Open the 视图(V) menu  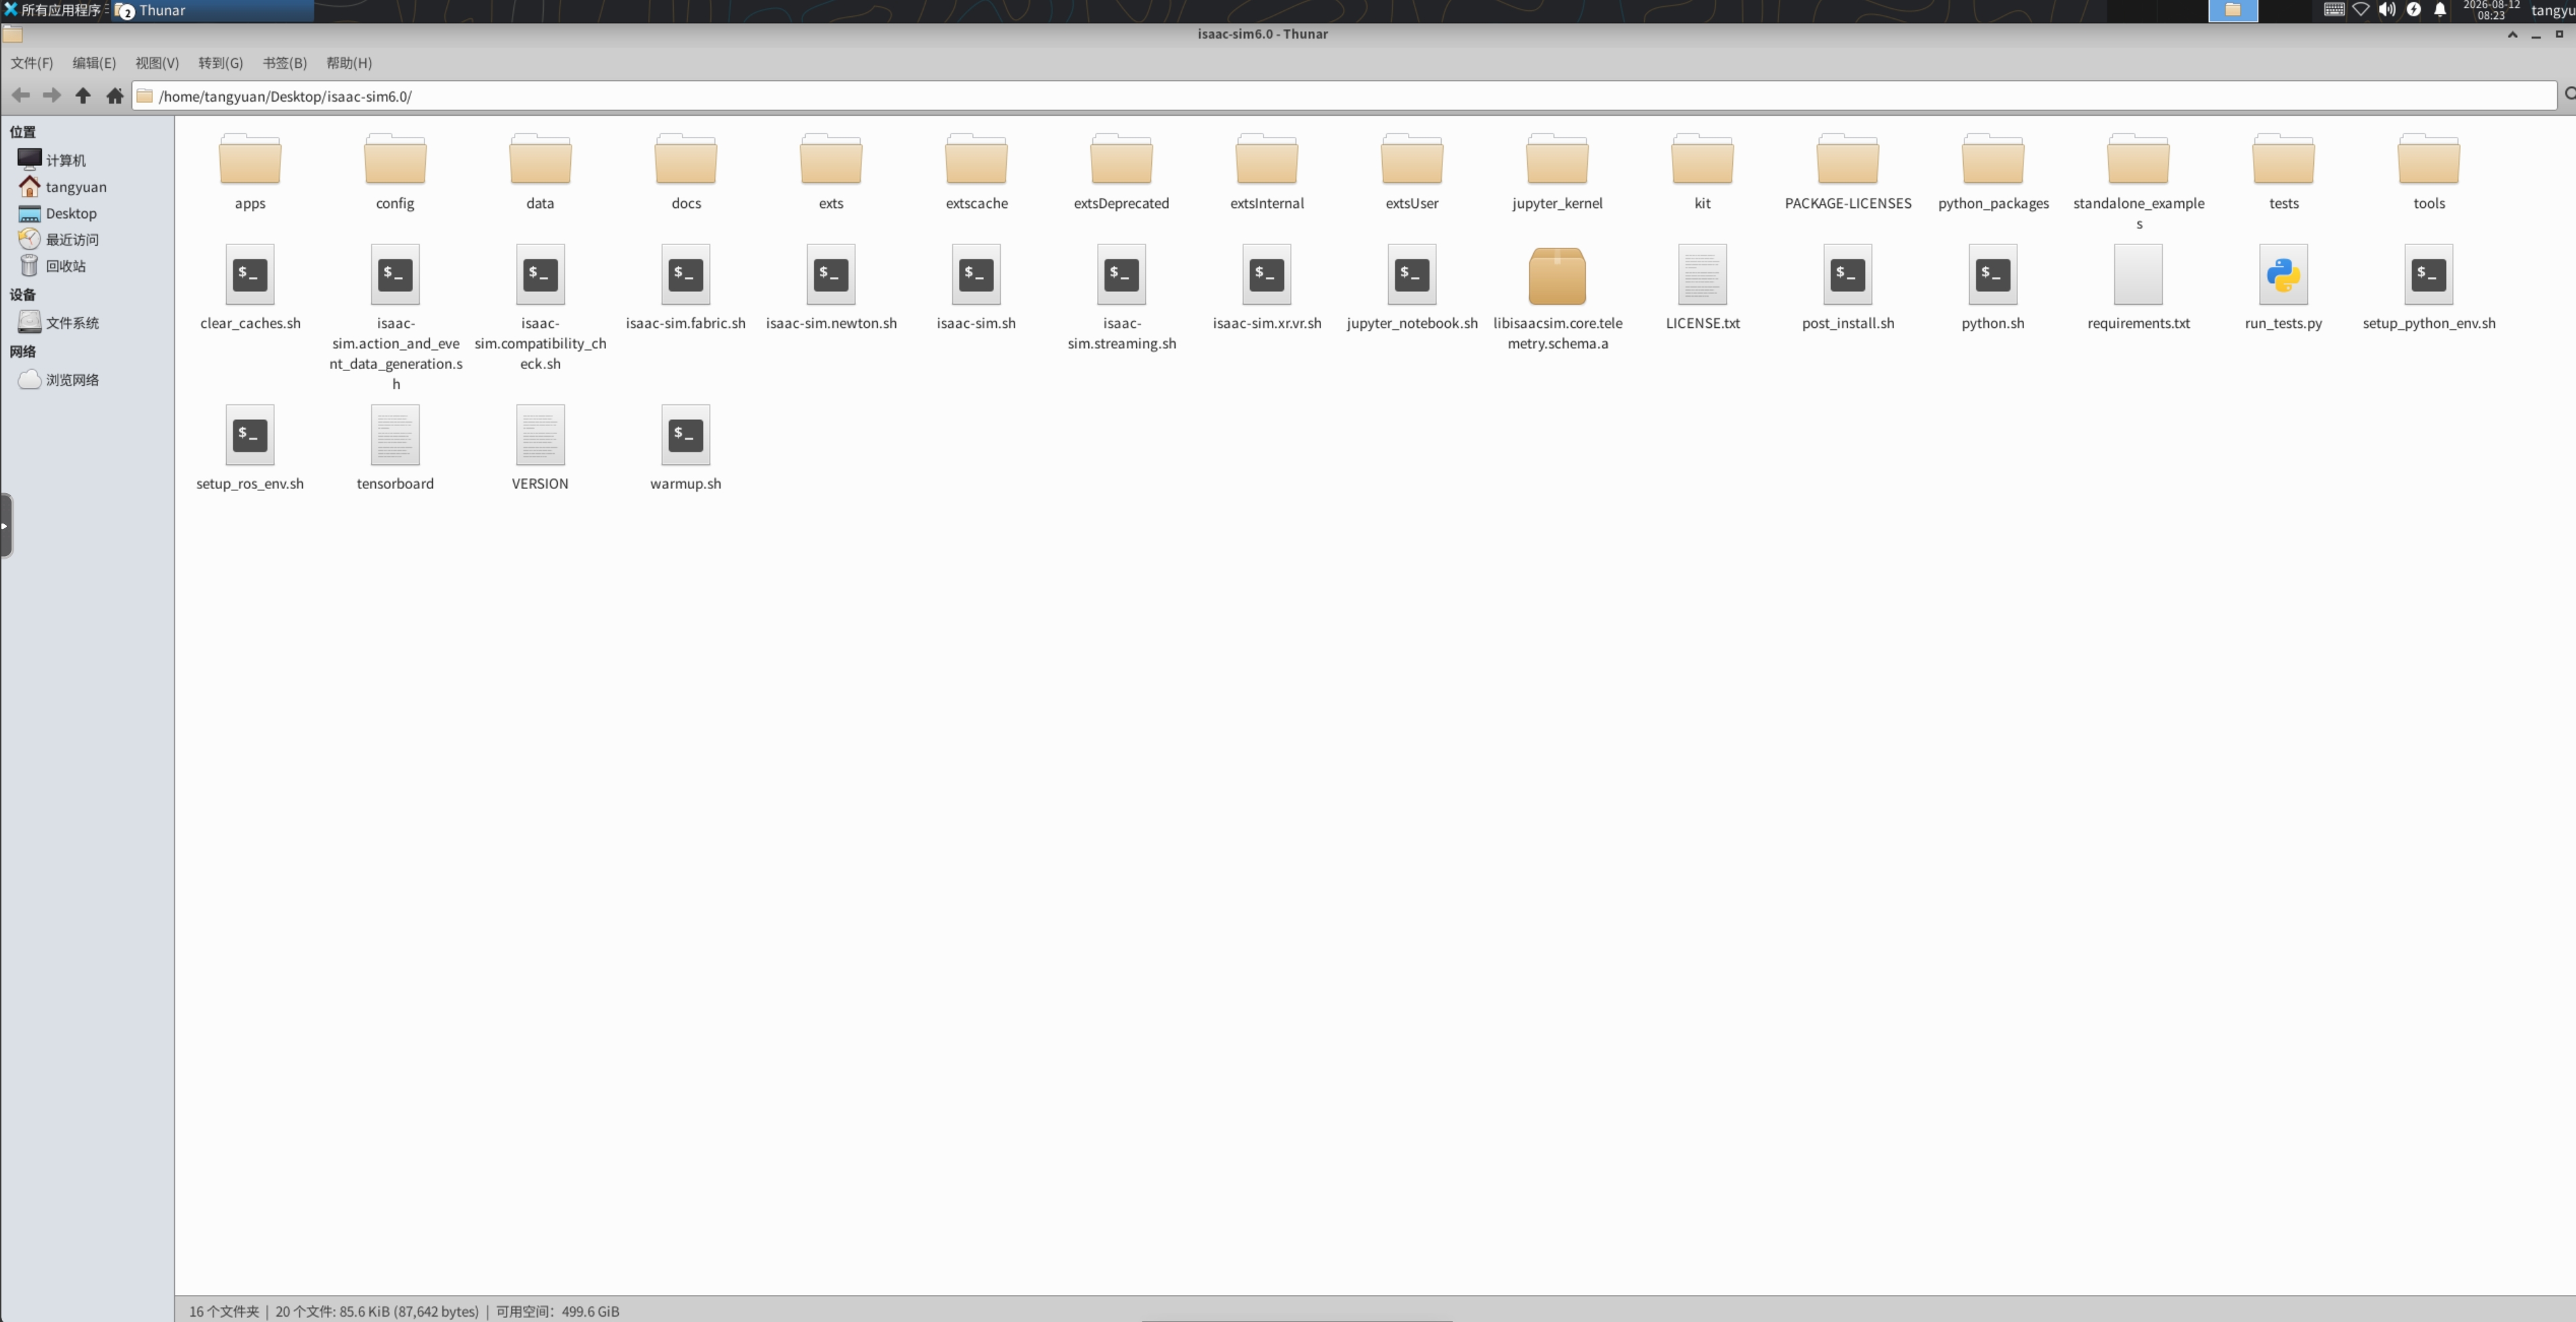pos(157,63)
